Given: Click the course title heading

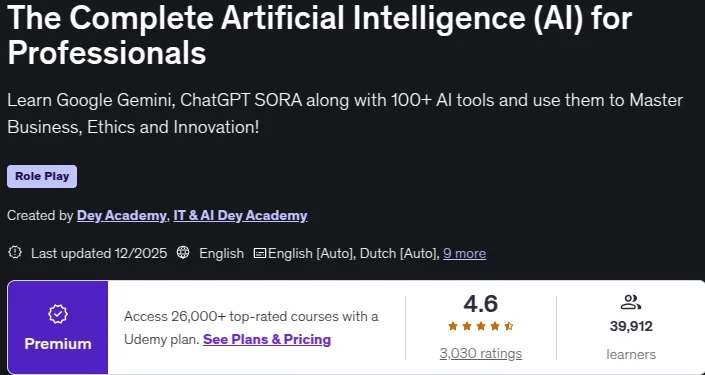Looking at the screenshot, I should (320, 35).
